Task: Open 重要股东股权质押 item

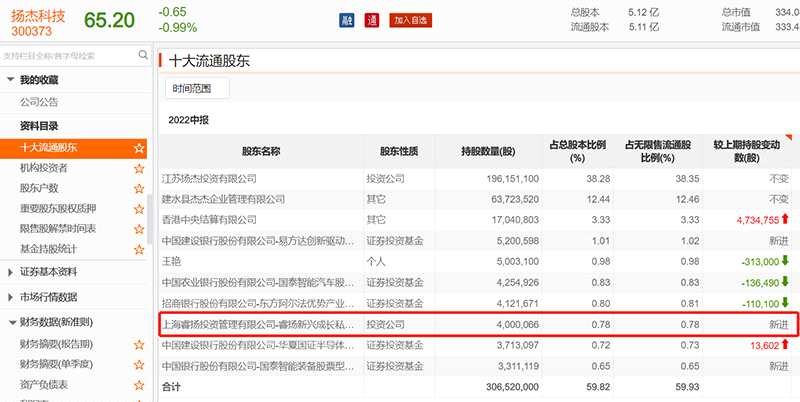Action: [x=58, y=209]
